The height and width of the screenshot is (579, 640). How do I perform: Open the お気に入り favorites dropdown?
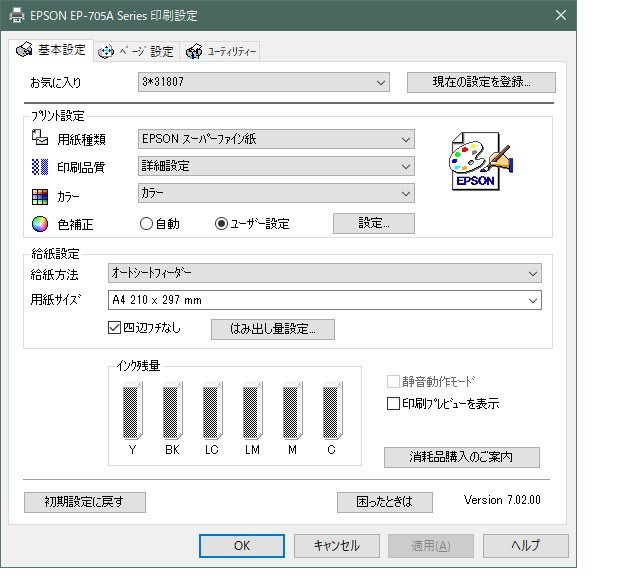[x=262, y=82]
